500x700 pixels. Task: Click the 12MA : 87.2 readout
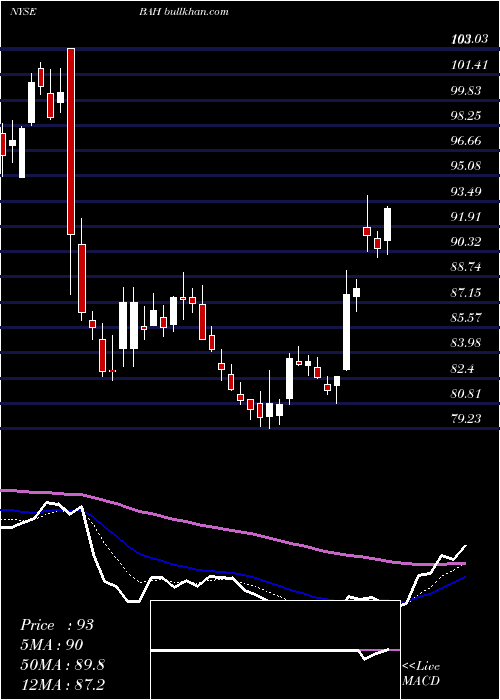coord(62,684)
